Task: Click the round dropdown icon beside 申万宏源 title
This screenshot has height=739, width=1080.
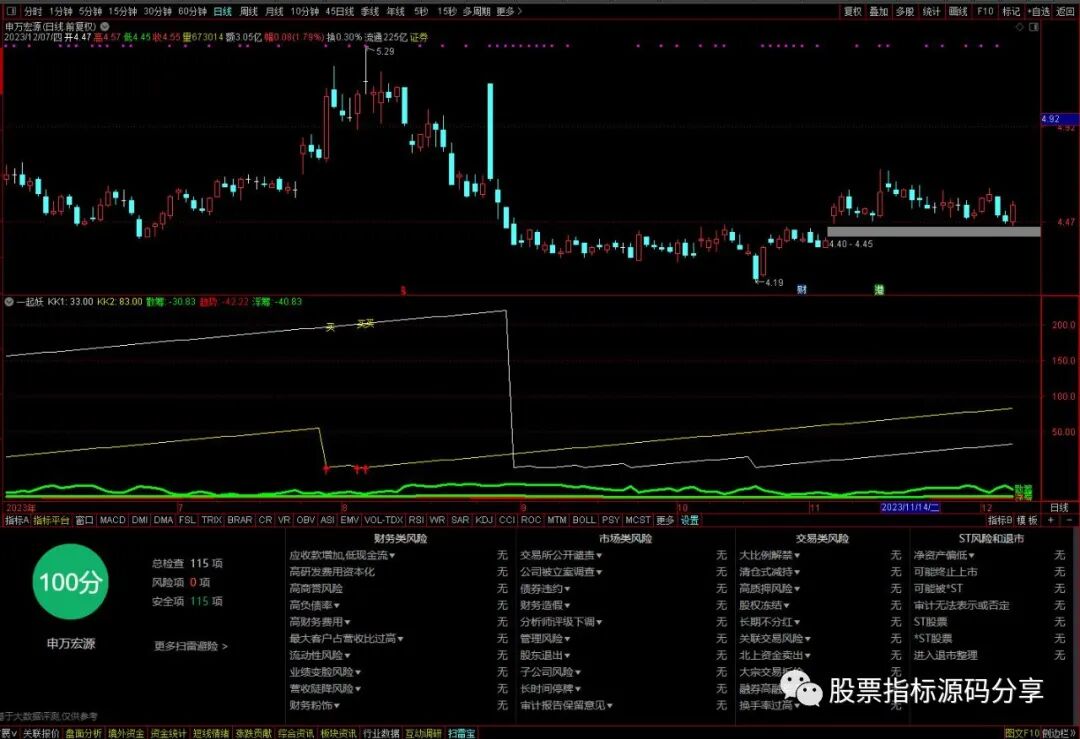Action: point(105,26)
